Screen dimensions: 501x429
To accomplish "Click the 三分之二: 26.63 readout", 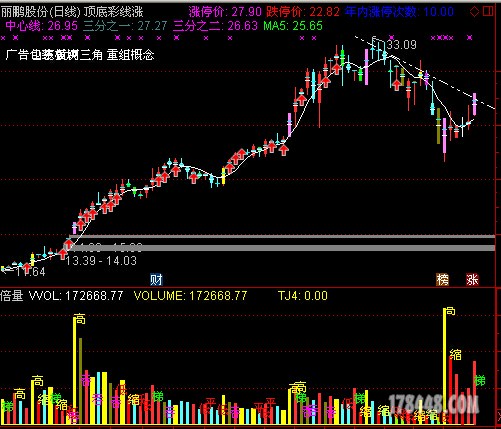I will [215, 26].
